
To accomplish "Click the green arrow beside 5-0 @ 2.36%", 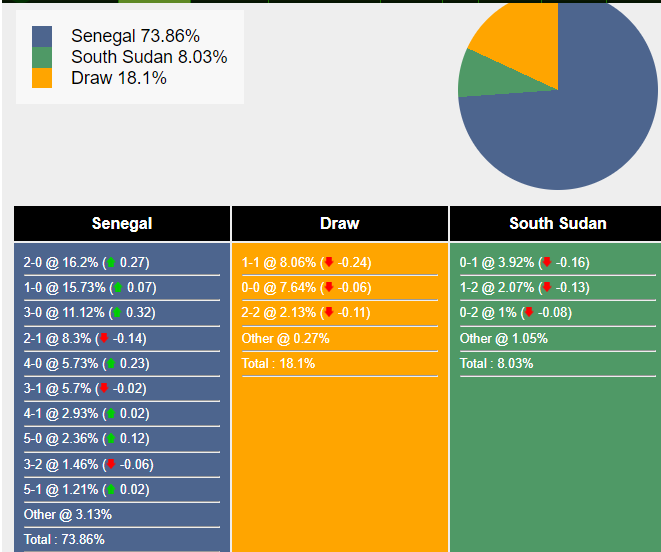I will (x=110, y=439).
